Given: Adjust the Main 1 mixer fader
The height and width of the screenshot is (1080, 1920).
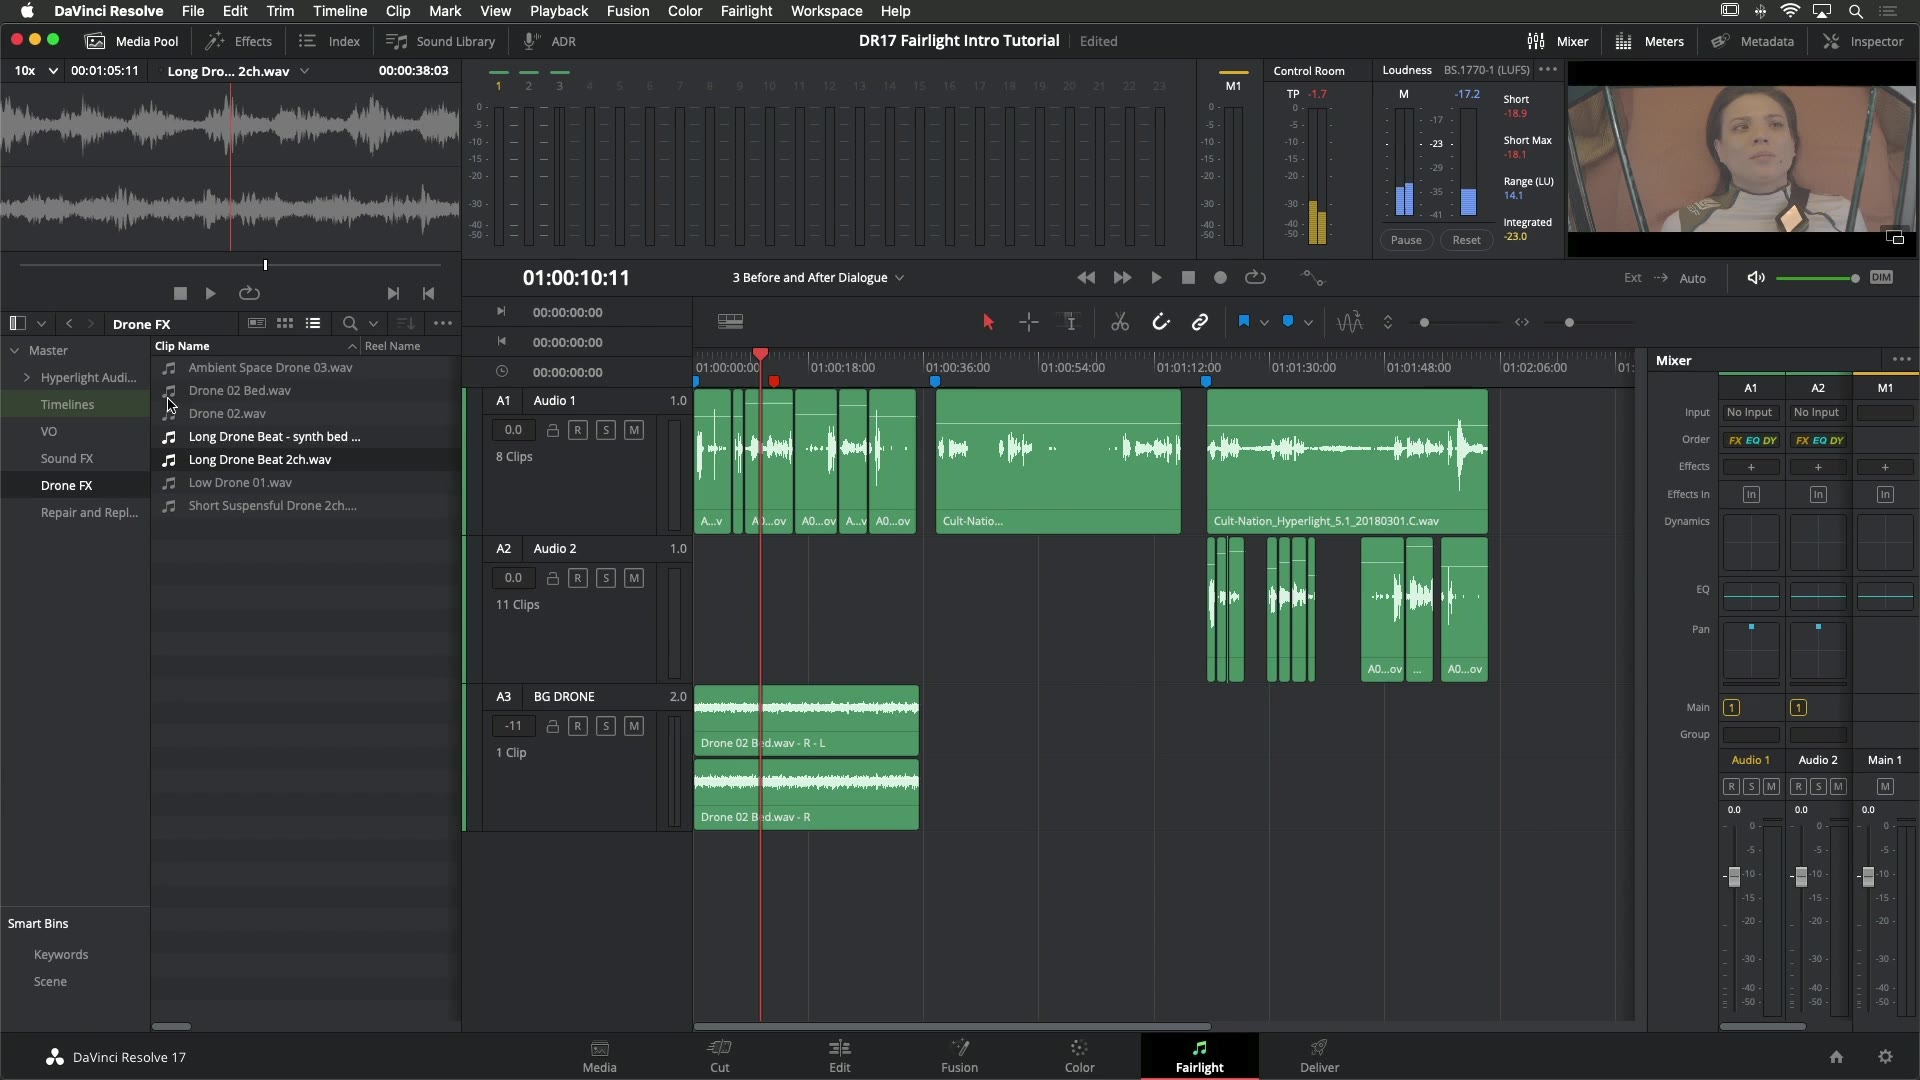Looking at the screenshot, I should (x=1868, y=877).
